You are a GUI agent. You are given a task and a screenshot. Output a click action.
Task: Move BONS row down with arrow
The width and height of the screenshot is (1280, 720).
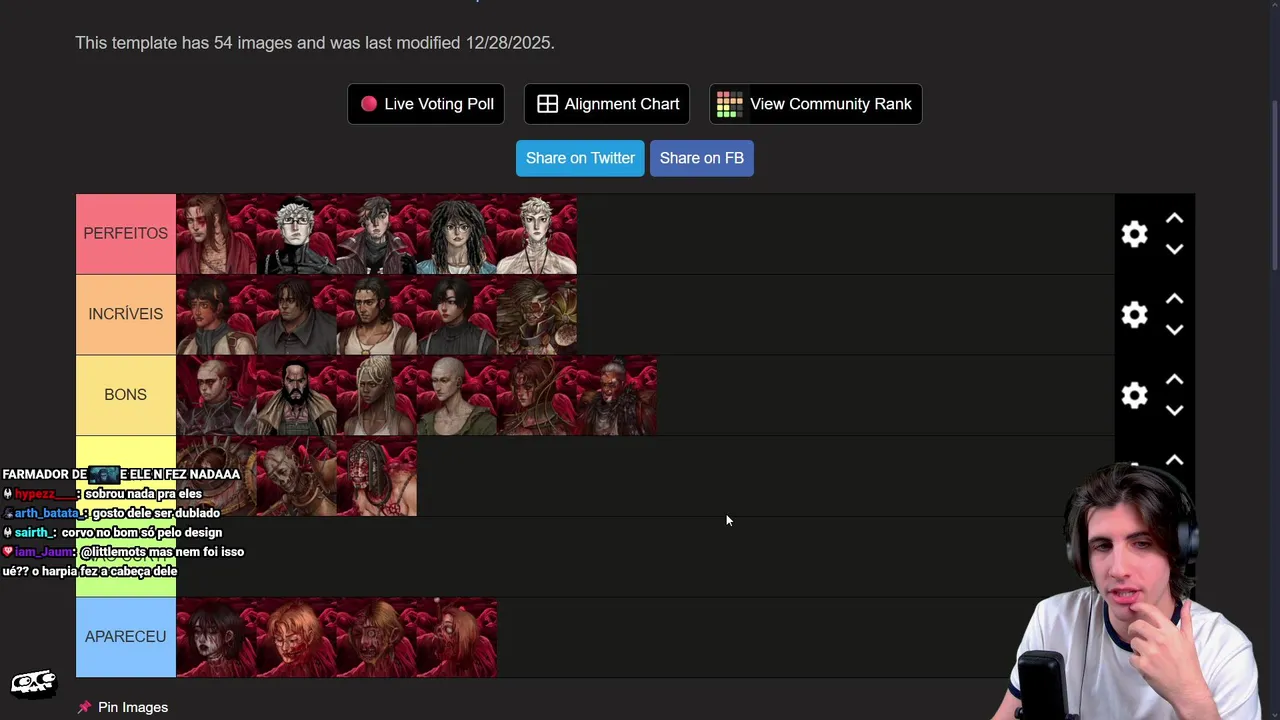(x=1175, y=411)
